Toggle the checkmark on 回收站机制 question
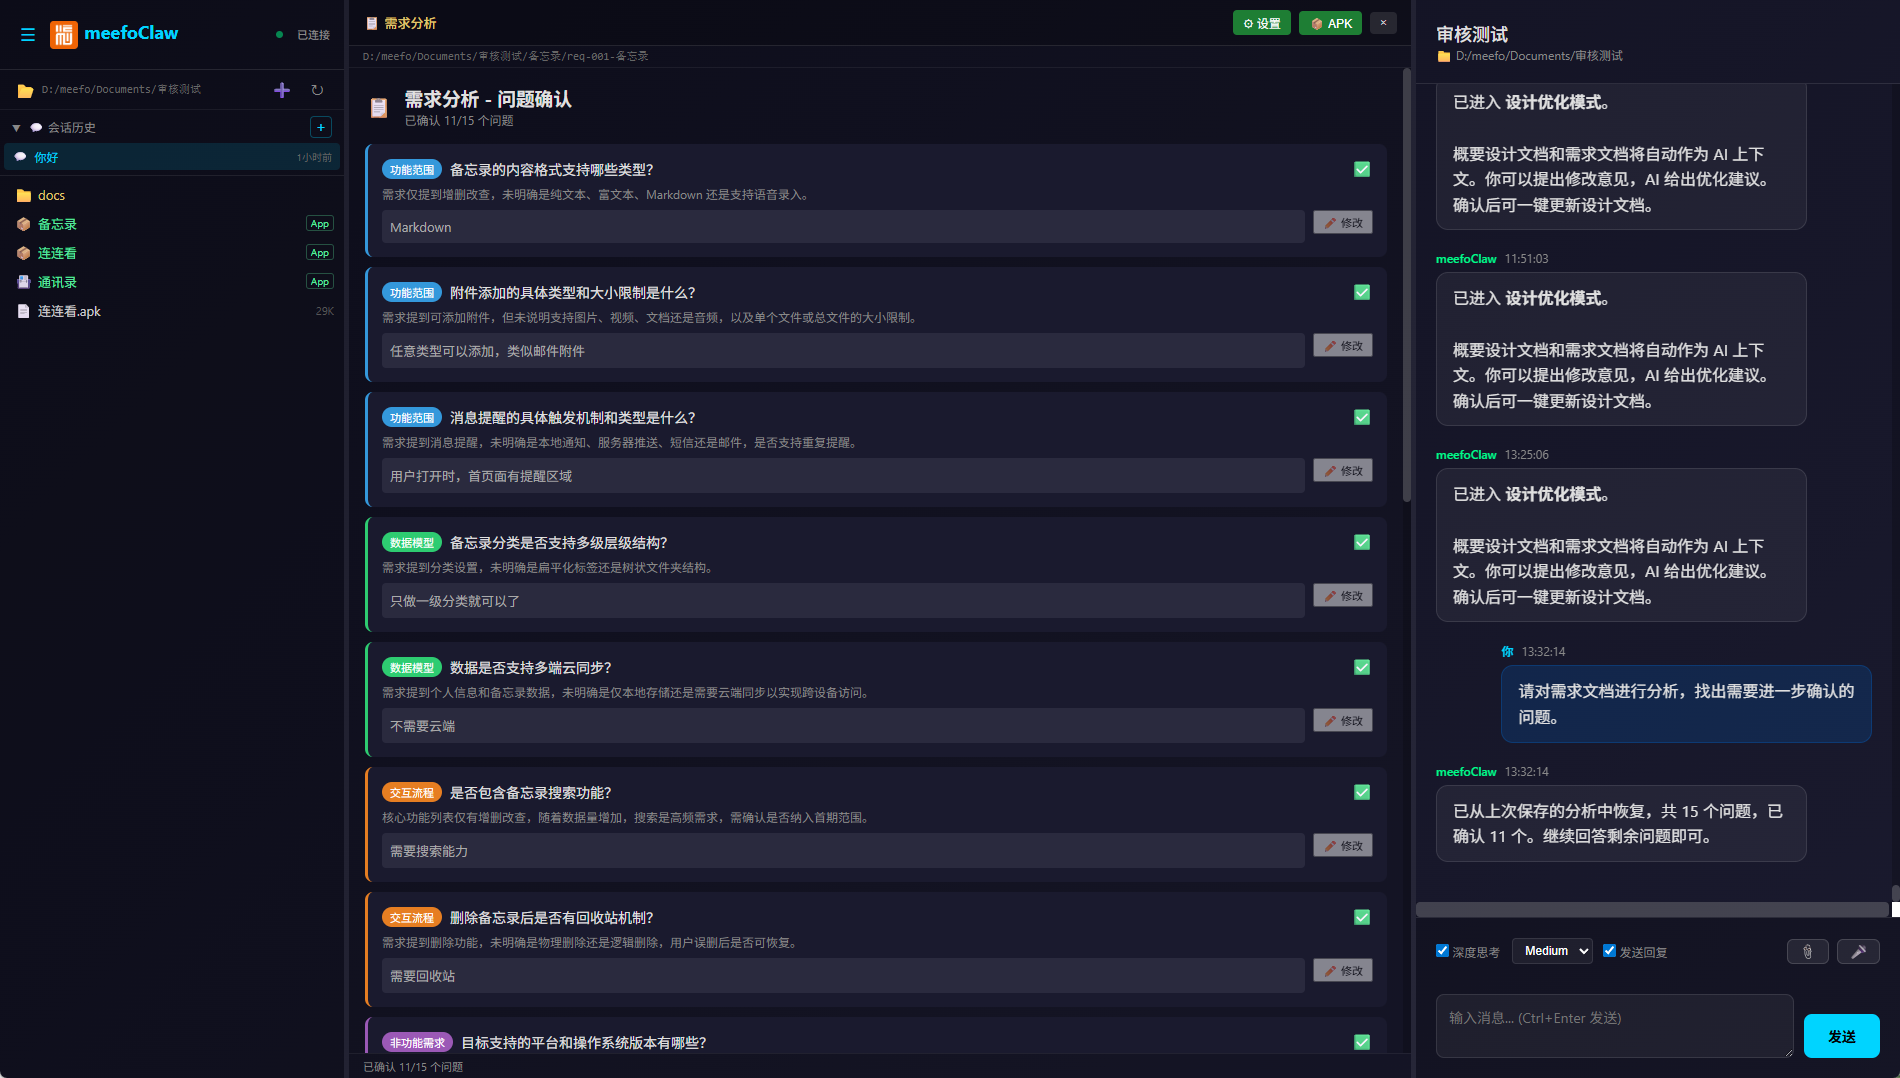 [x=1362, y=917]
